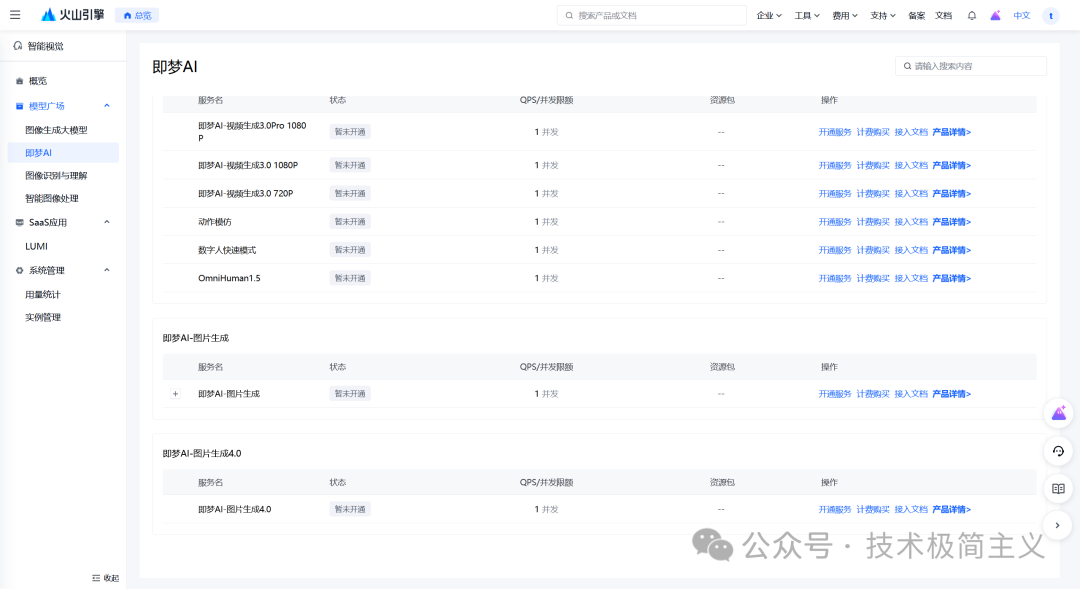Click 计费购买 for 动作模仿

click(873, 222)
